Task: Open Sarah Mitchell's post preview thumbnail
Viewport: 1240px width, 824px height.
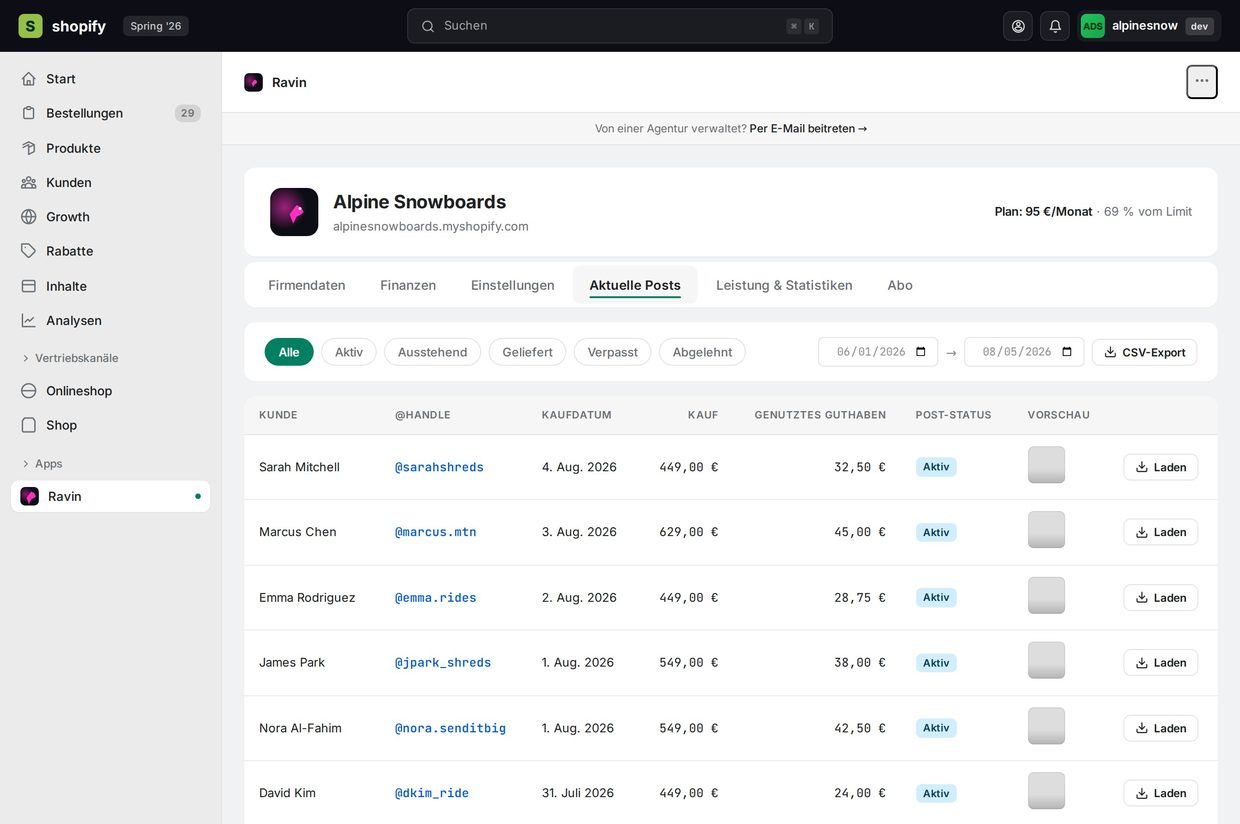Action: click(1046, 465)
